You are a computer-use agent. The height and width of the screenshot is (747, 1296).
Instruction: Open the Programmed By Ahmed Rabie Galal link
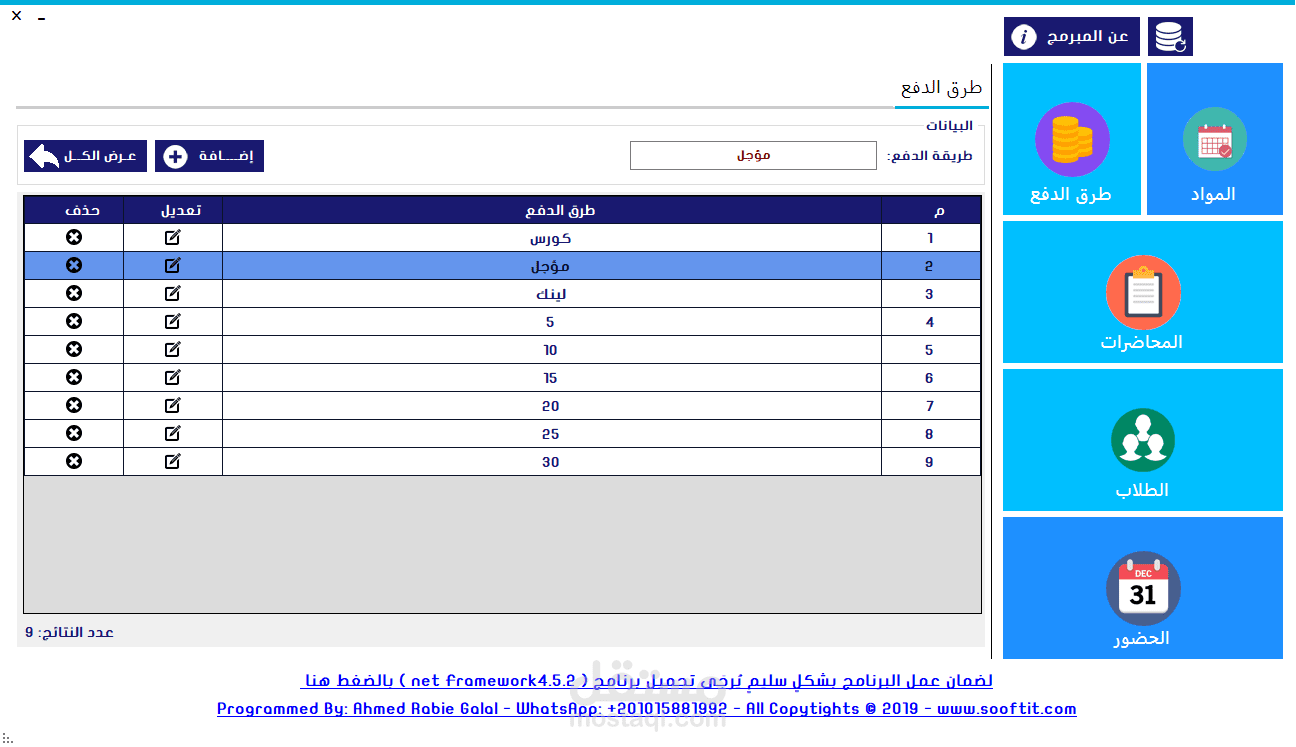pos(647,709)
